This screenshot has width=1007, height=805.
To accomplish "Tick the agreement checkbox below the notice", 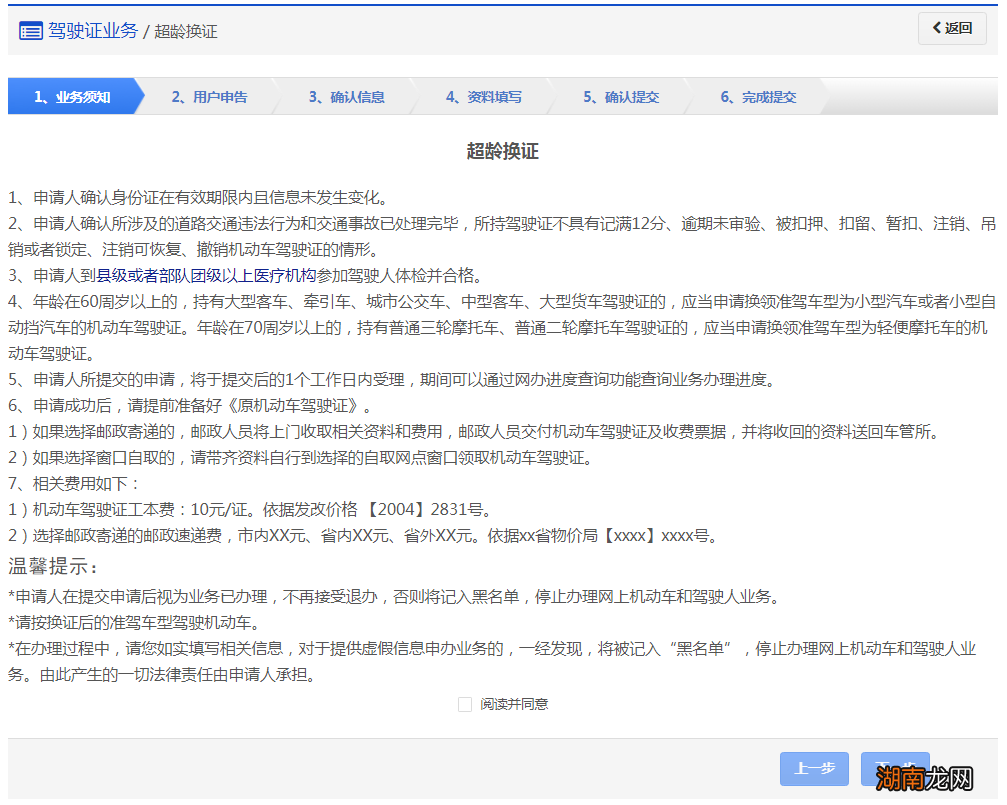I will point(465,703).
